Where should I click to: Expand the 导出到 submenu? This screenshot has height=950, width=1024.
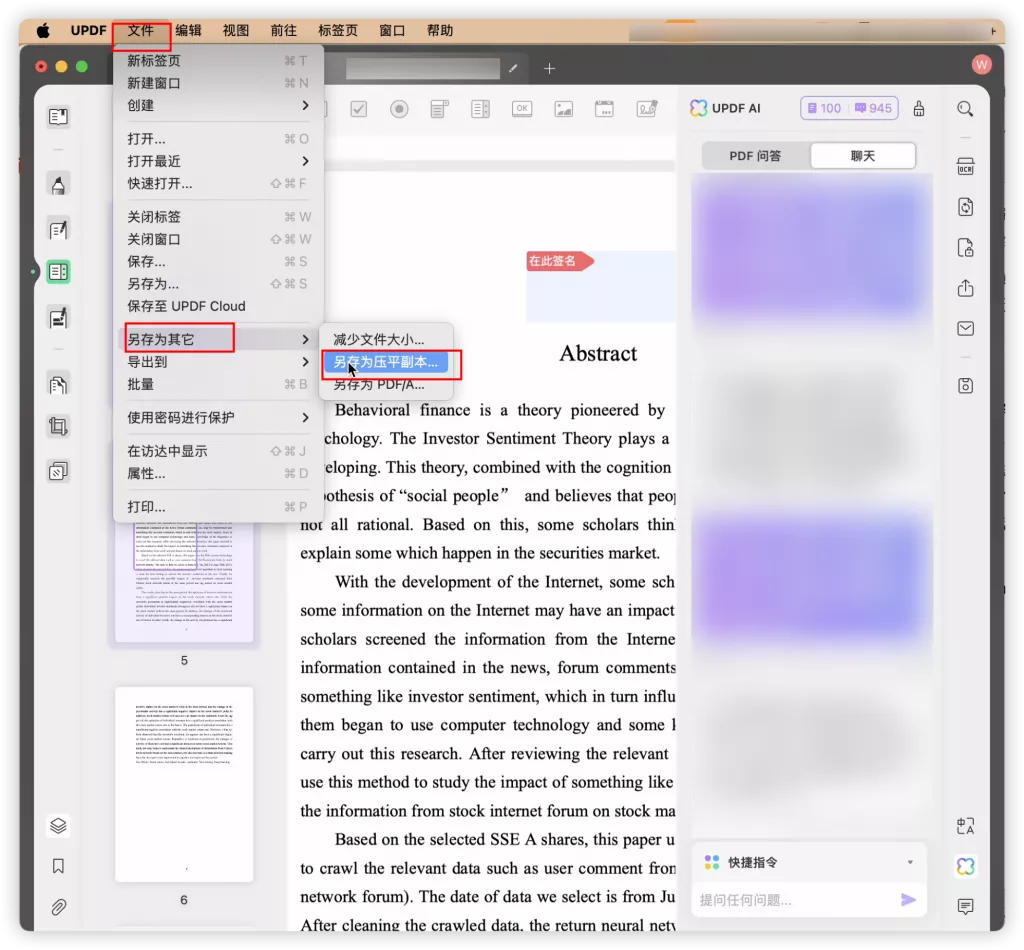pos(218,362)
